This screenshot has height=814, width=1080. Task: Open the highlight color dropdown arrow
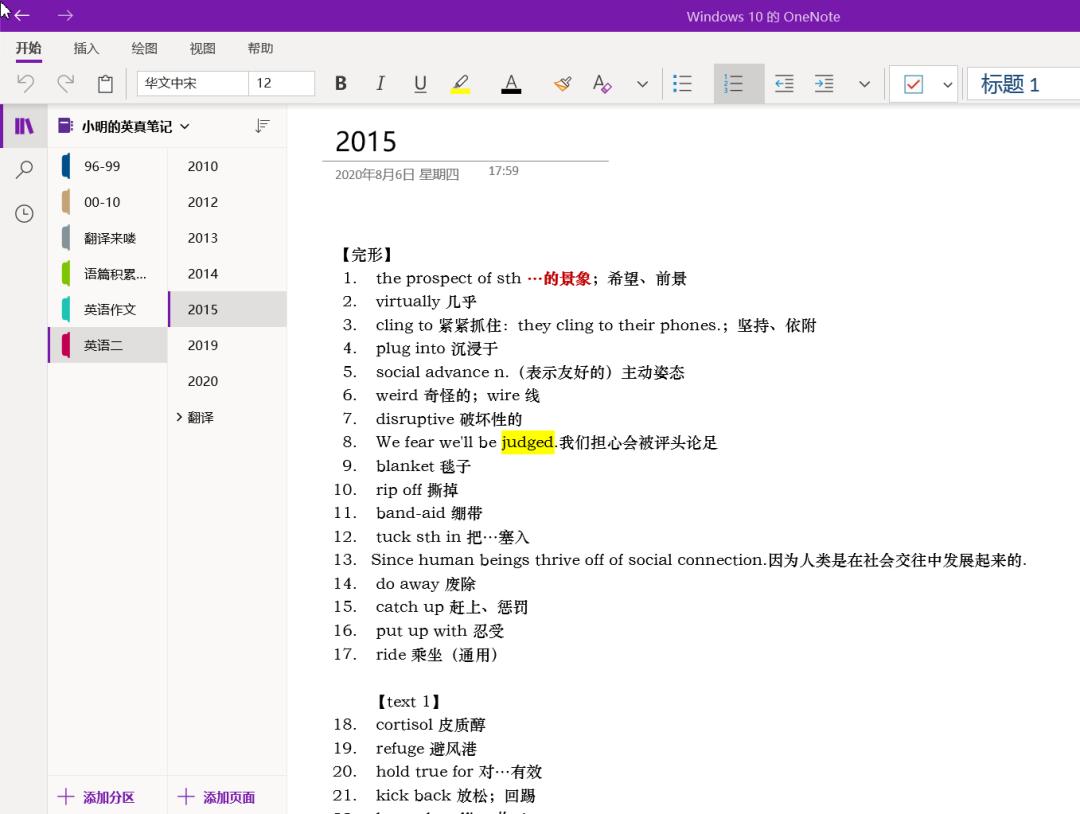pos(642,83)
